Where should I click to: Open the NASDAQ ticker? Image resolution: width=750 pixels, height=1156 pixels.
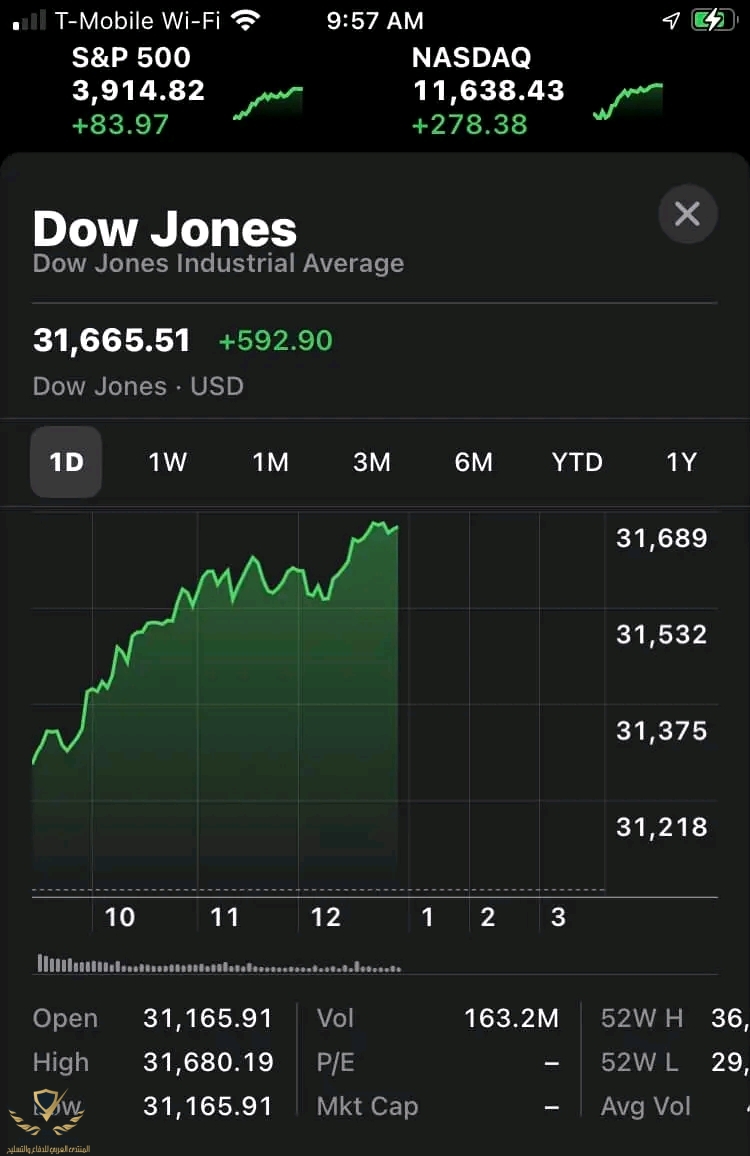(x=488, y=90)
